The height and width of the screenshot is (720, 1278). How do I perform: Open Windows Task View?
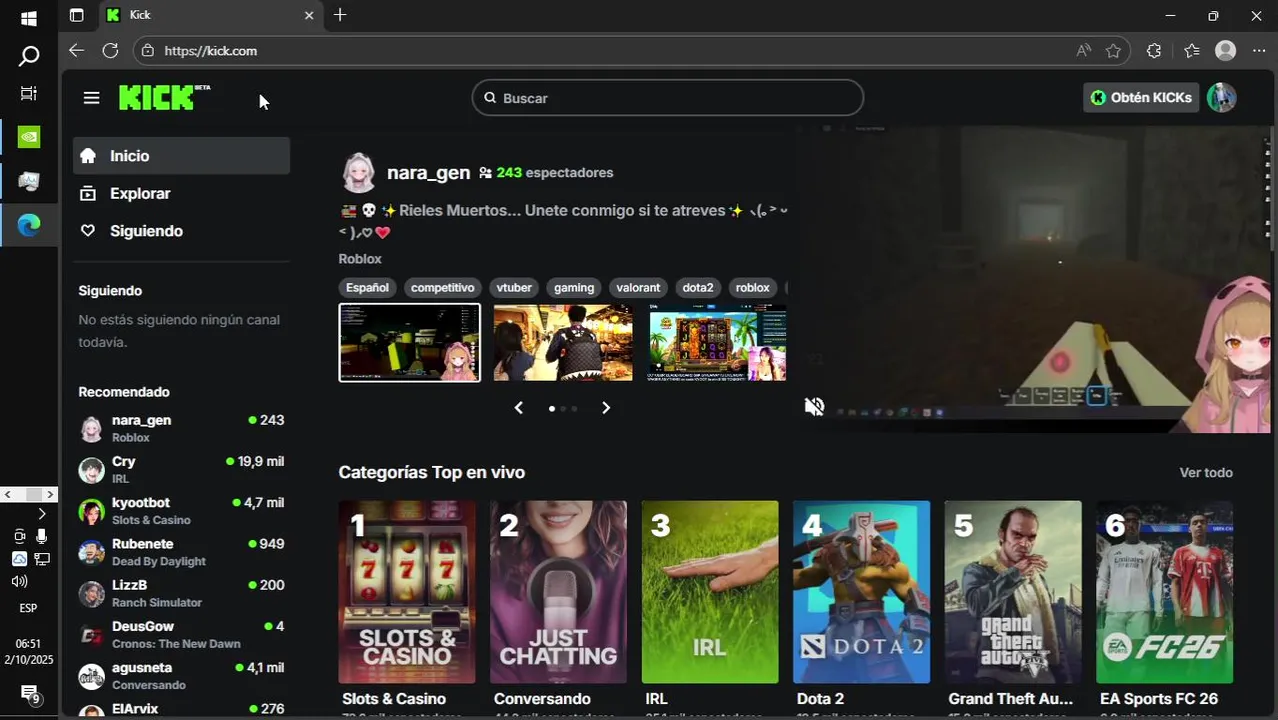point(29,94)
